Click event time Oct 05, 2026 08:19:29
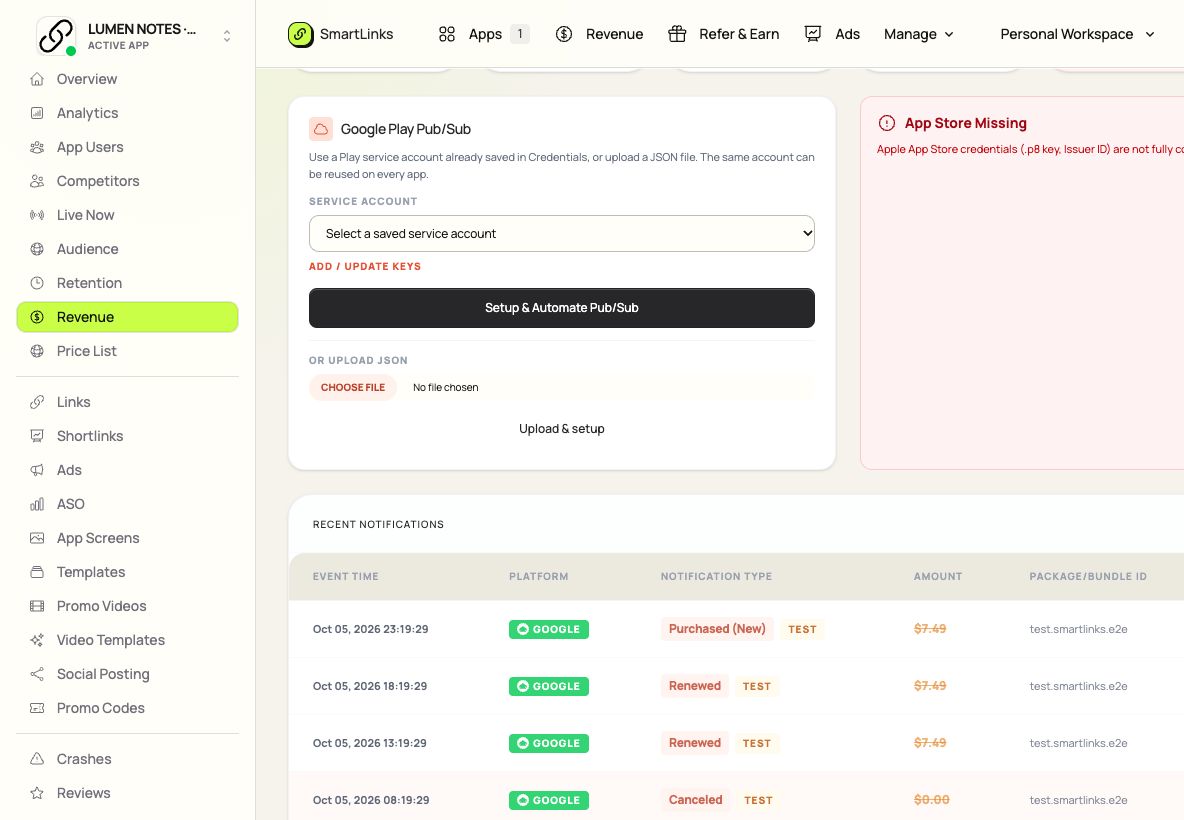Viewport: 1184px width, 820px height. tap(371, 800)
